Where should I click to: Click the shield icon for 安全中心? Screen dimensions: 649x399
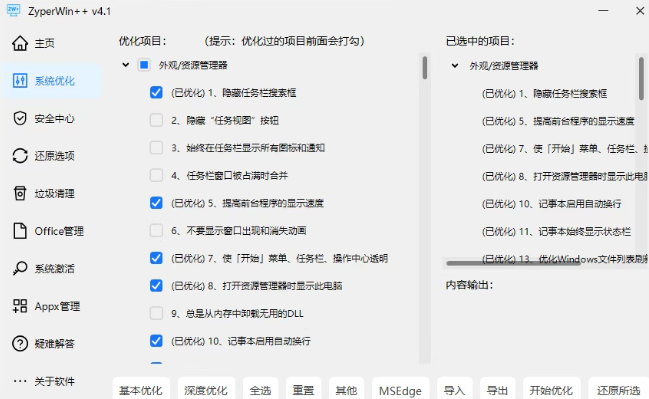20,118
